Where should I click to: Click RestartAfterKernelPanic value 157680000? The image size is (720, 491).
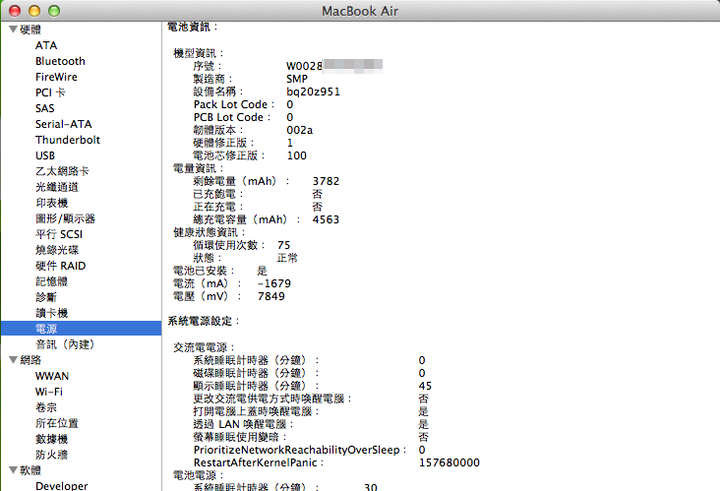(449, 463)
